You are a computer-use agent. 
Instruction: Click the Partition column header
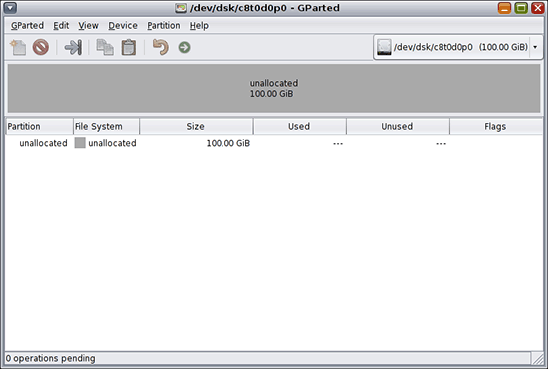click(x=39, y=126)
